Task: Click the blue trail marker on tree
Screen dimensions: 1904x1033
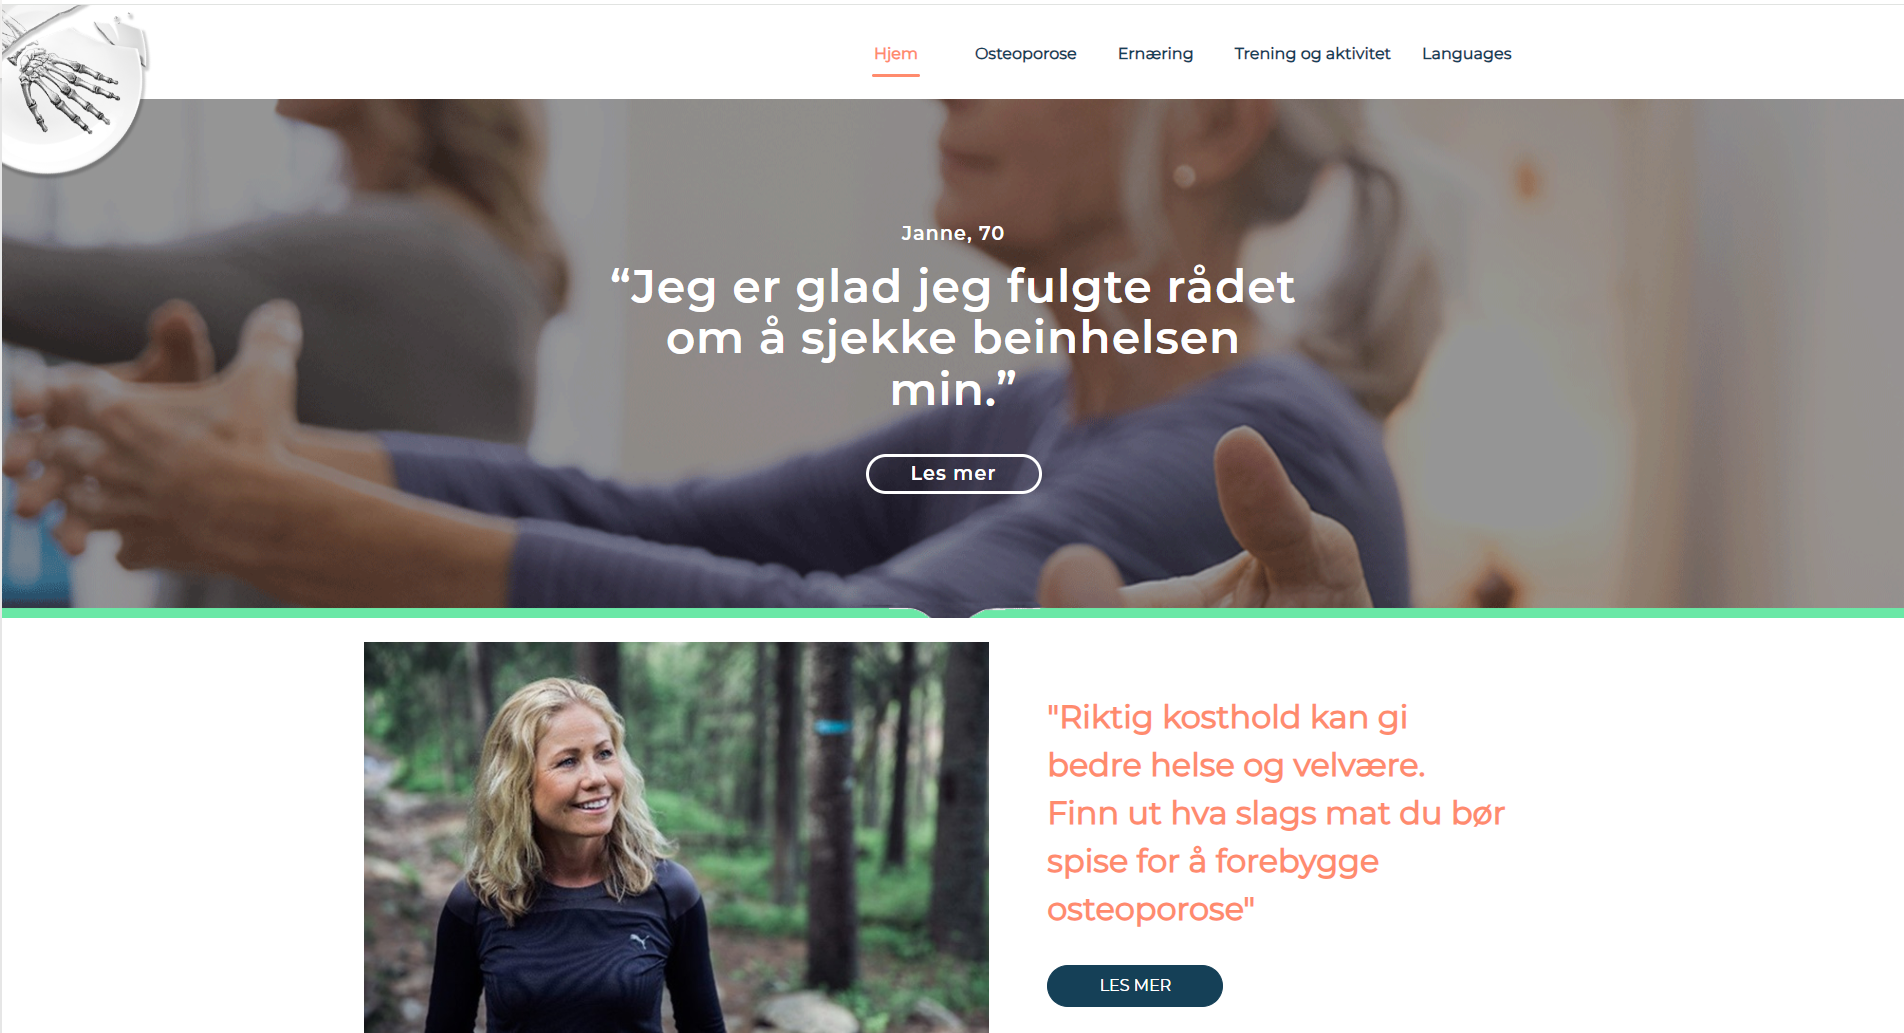Action: tap(832, 727)
